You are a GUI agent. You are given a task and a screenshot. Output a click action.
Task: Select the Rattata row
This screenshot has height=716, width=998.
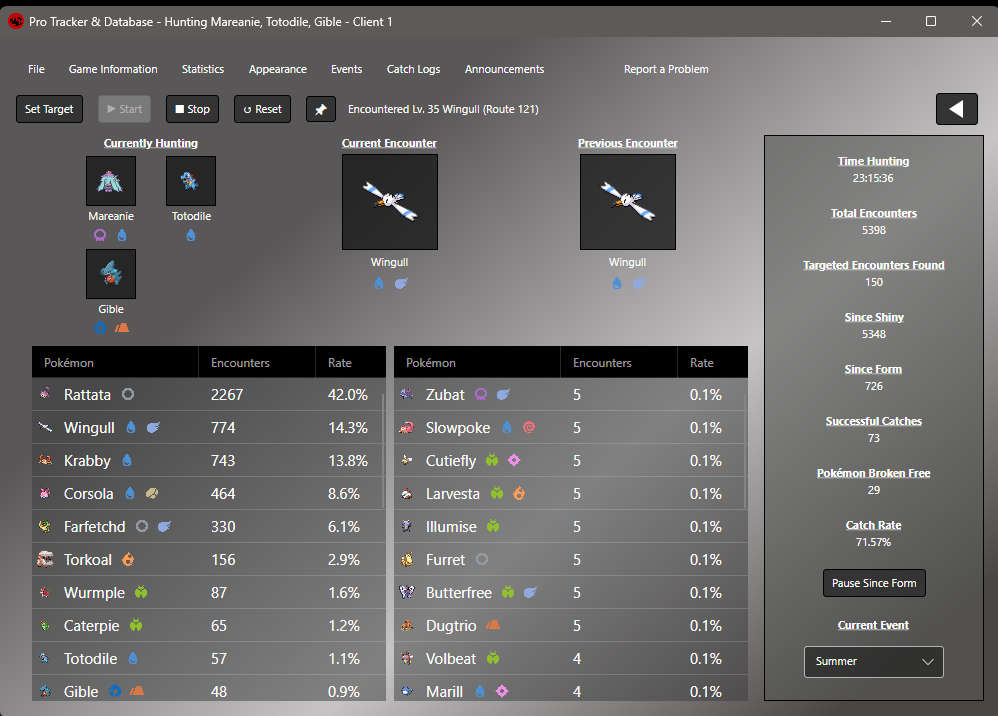209,394
